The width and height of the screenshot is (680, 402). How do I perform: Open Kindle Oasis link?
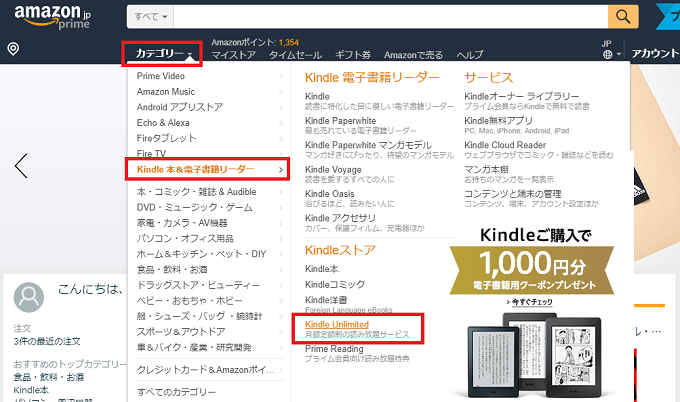[x=330, y=194]
